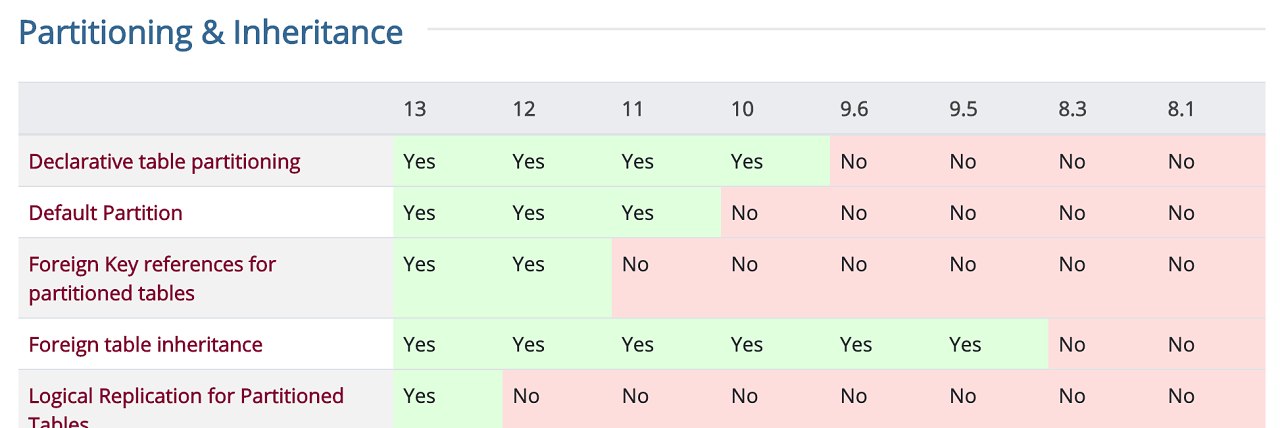The image size is (1280, 428).
Task: Click No cell for Foreign Key references version 11
Action: (635, 264)
